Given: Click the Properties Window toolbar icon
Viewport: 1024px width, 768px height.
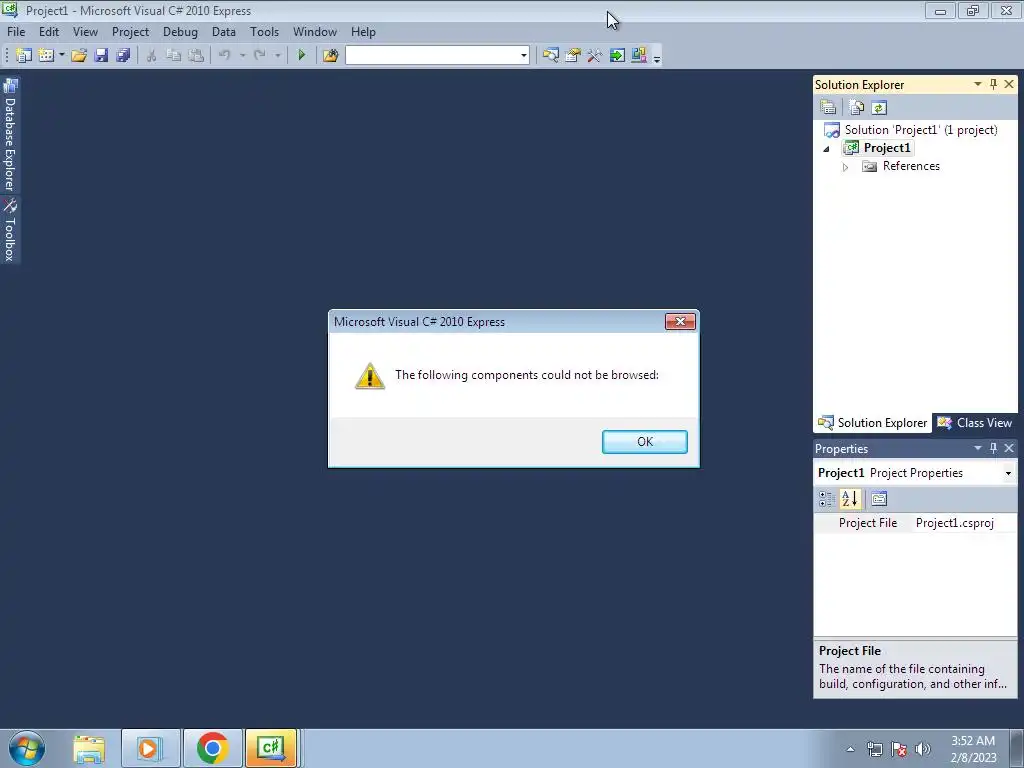Looking at the screenshot, I should (x=573, y=56).
